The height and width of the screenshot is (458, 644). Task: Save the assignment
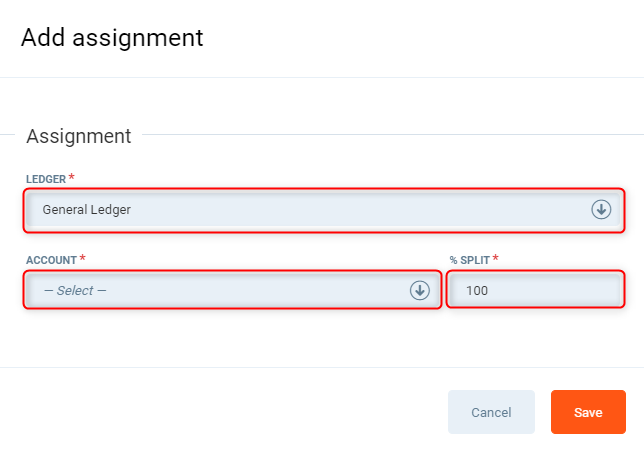coord(588,412)
